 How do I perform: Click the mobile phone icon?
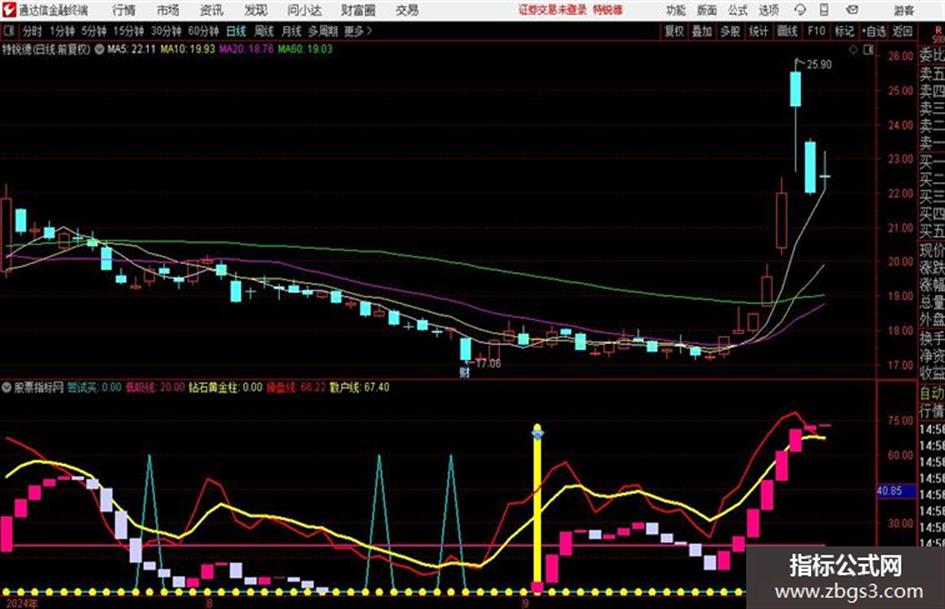click(824, 10)
